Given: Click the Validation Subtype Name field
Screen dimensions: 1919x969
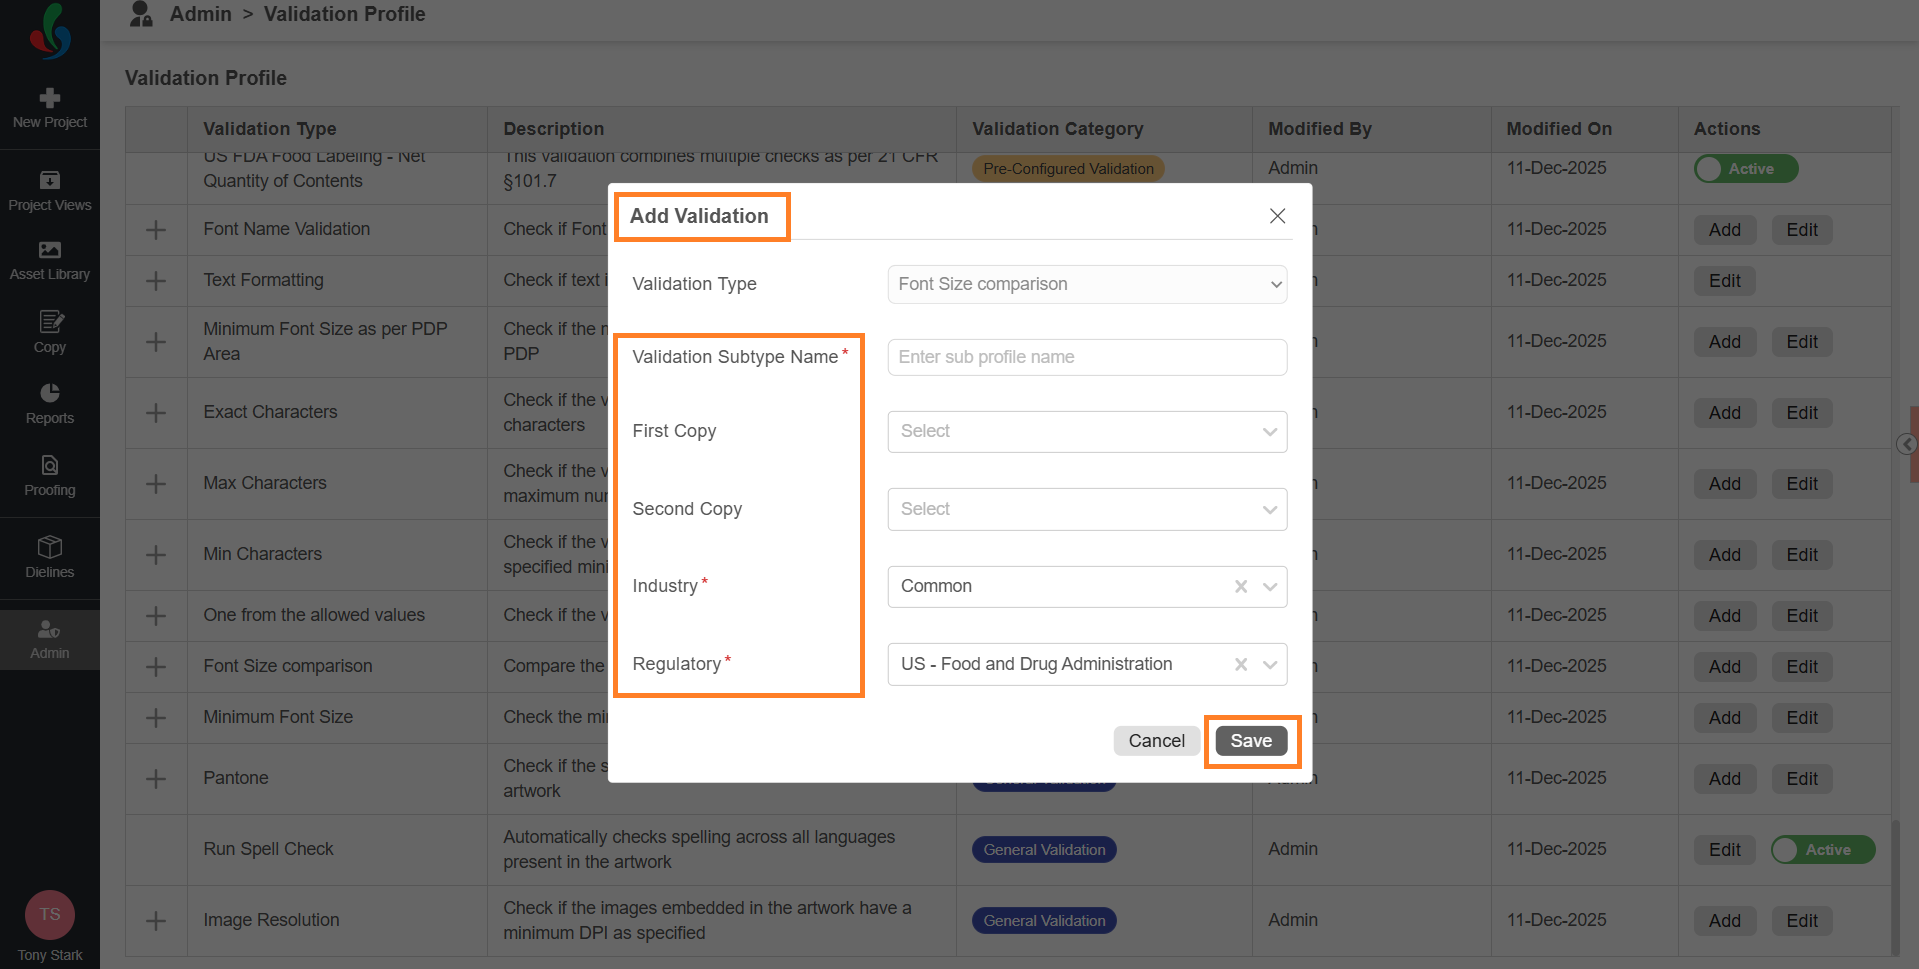Looking at the screenshot, I should coord(1087,358).
